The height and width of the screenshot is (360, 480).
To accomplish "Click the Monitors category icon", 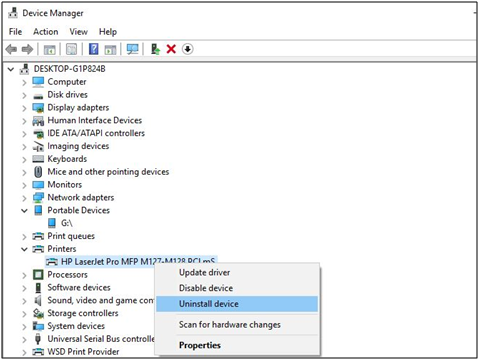I will (38, 185).
